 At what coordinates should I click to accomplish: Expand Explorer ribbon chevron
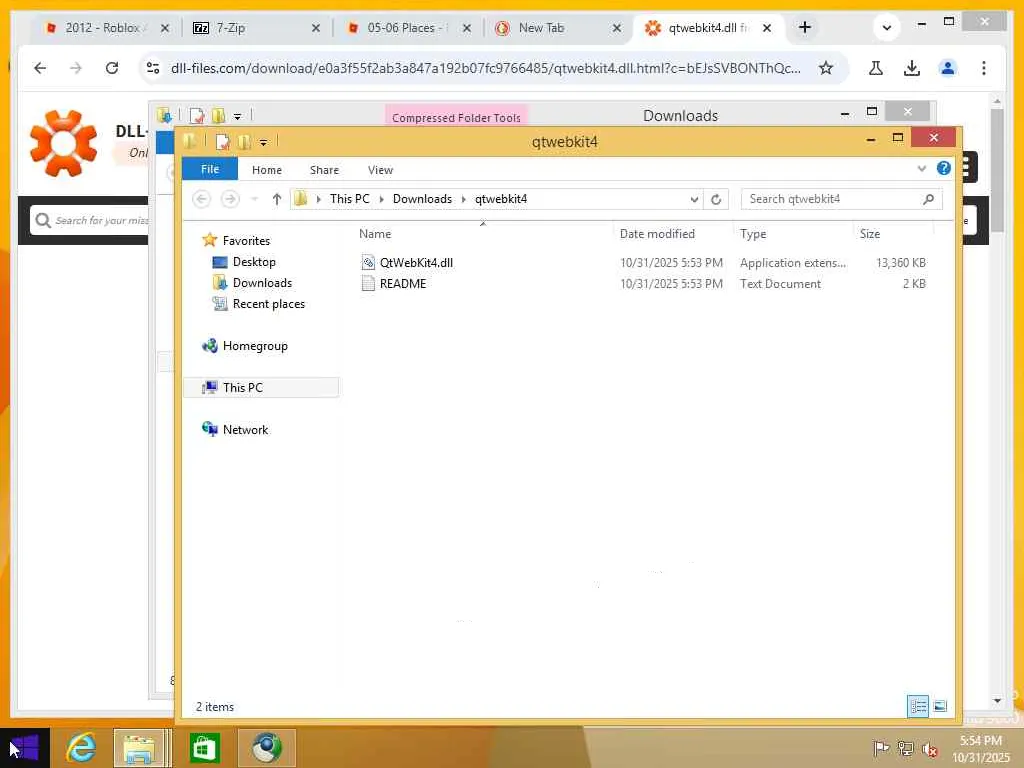921,168
